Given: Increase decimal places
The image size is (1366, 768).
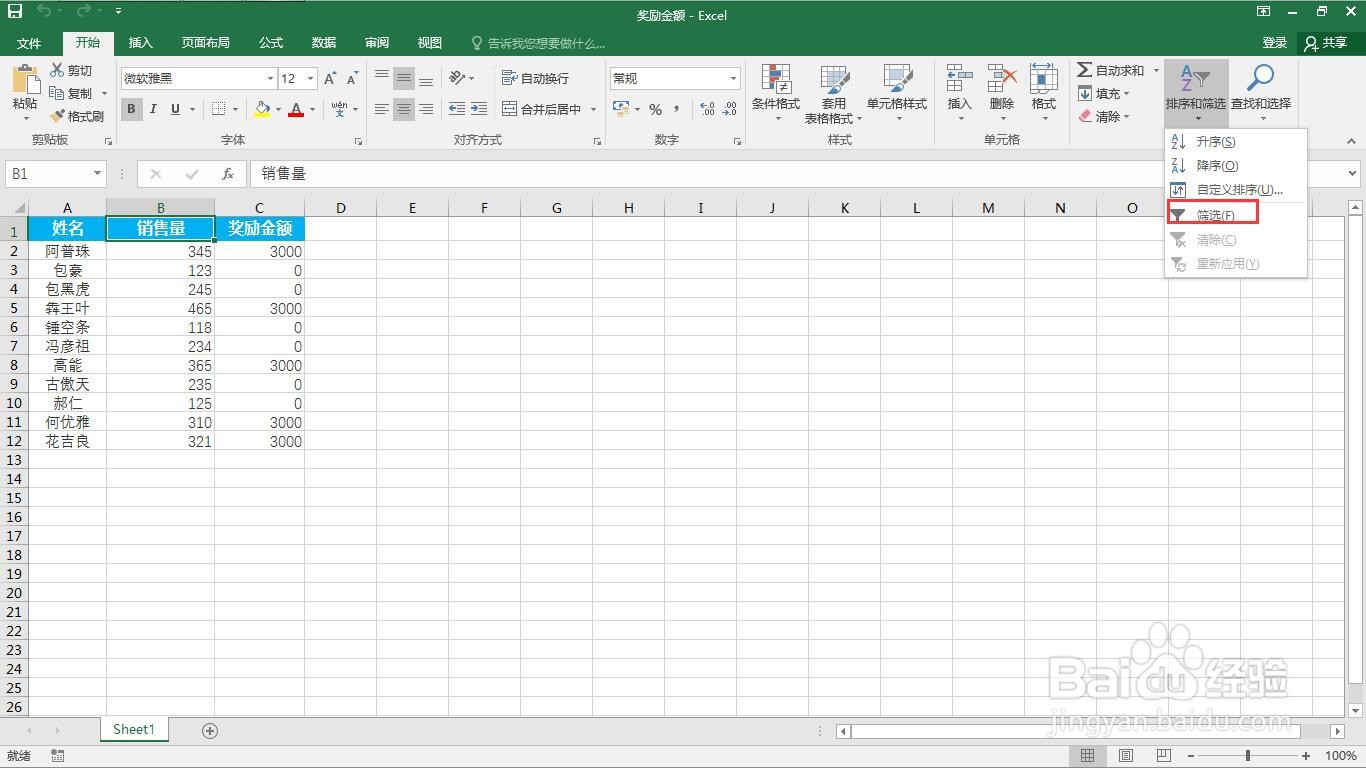Looking at the screenshot, I should coord(707,109).
